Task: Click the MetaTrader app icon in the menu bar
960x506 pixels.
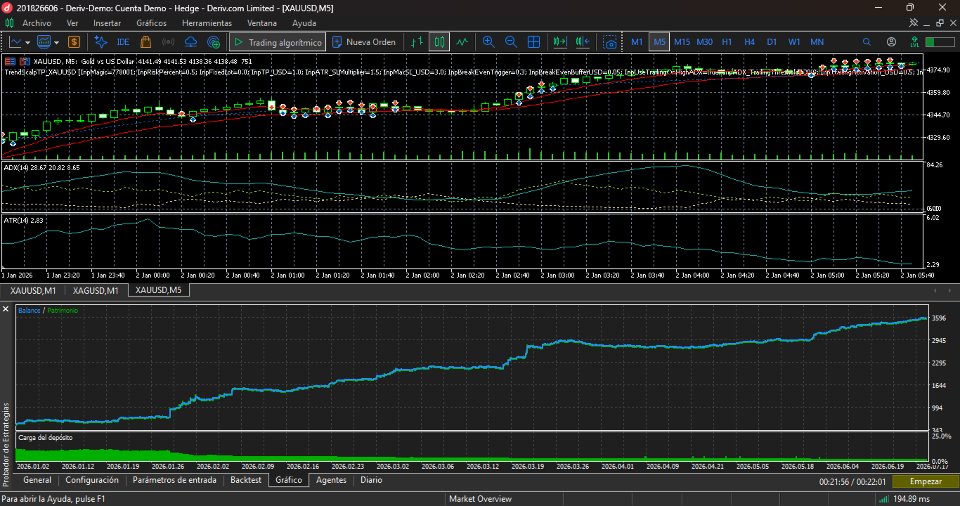Action: coord(9,23)
